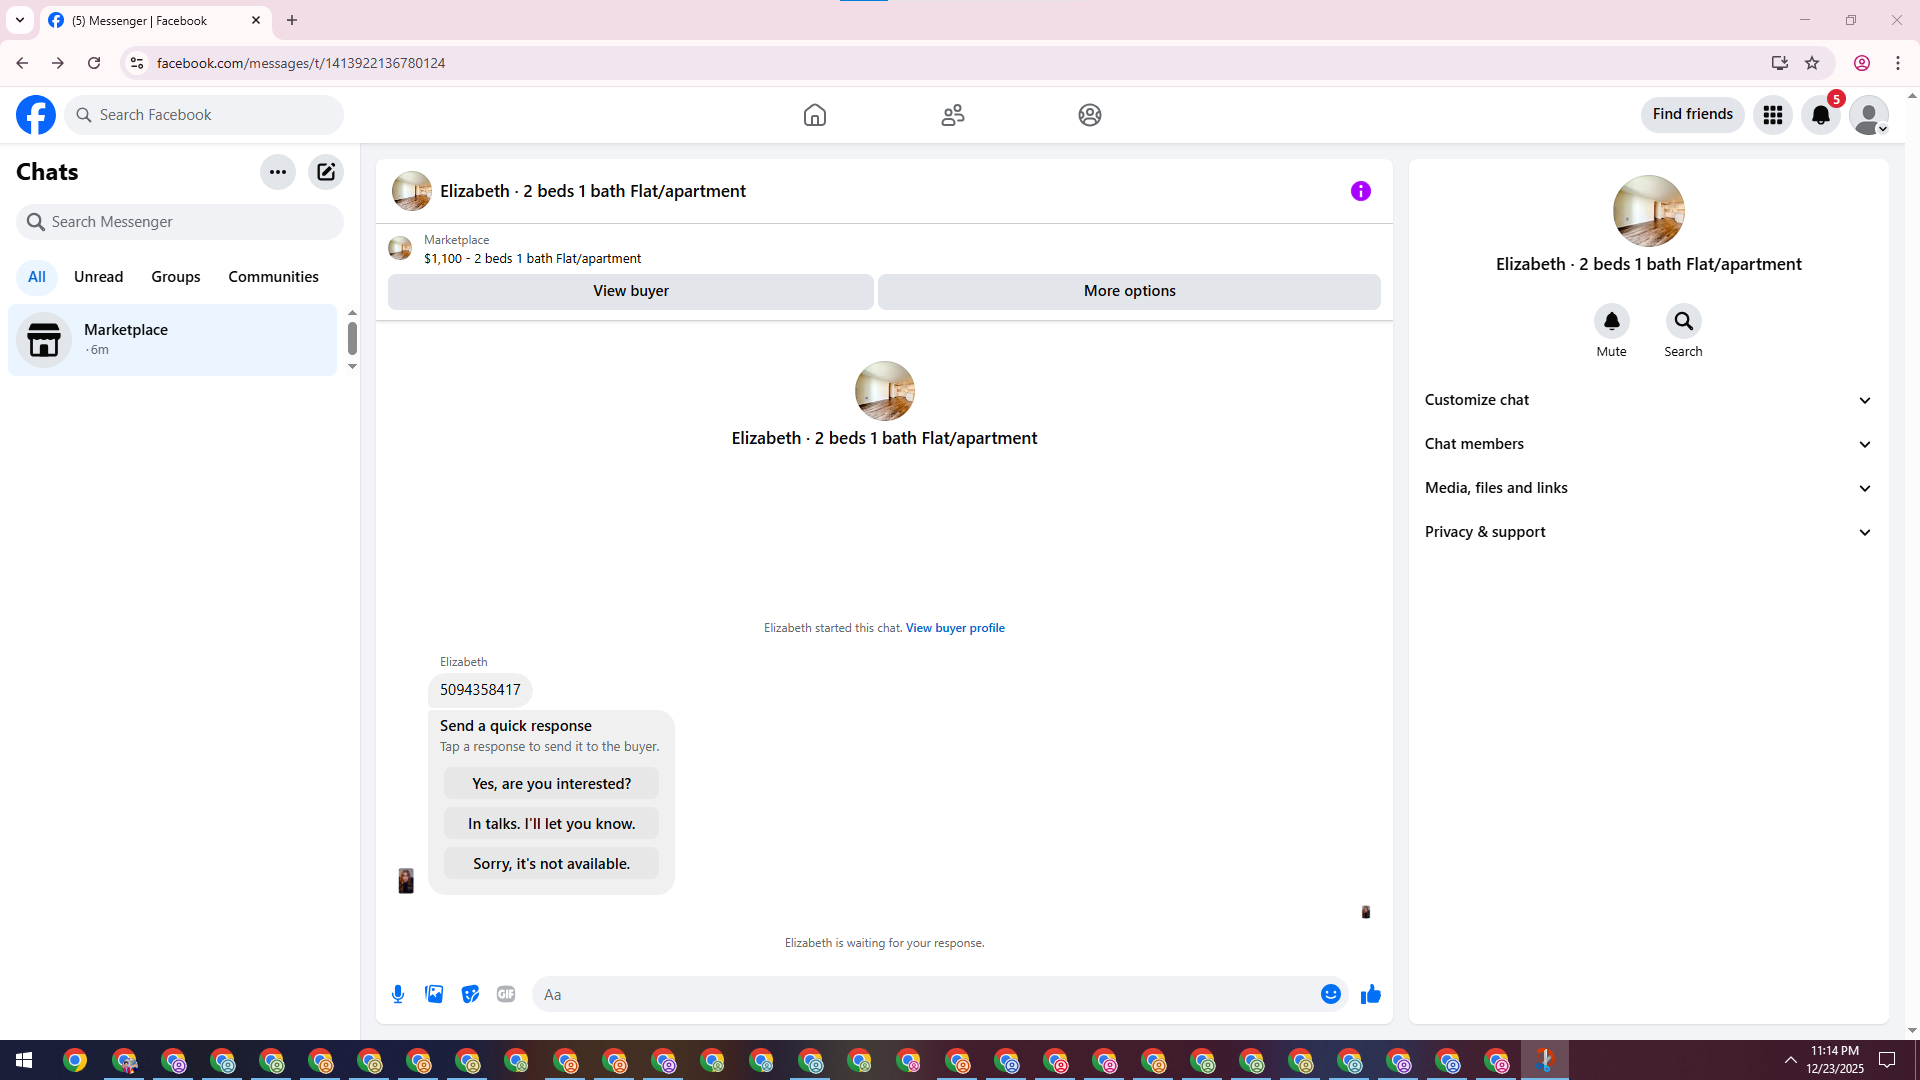The width and height of the screenshot is (1920, 1080).
Task: Toggle the purple conversation information icon
Action: pos(1360,191)
